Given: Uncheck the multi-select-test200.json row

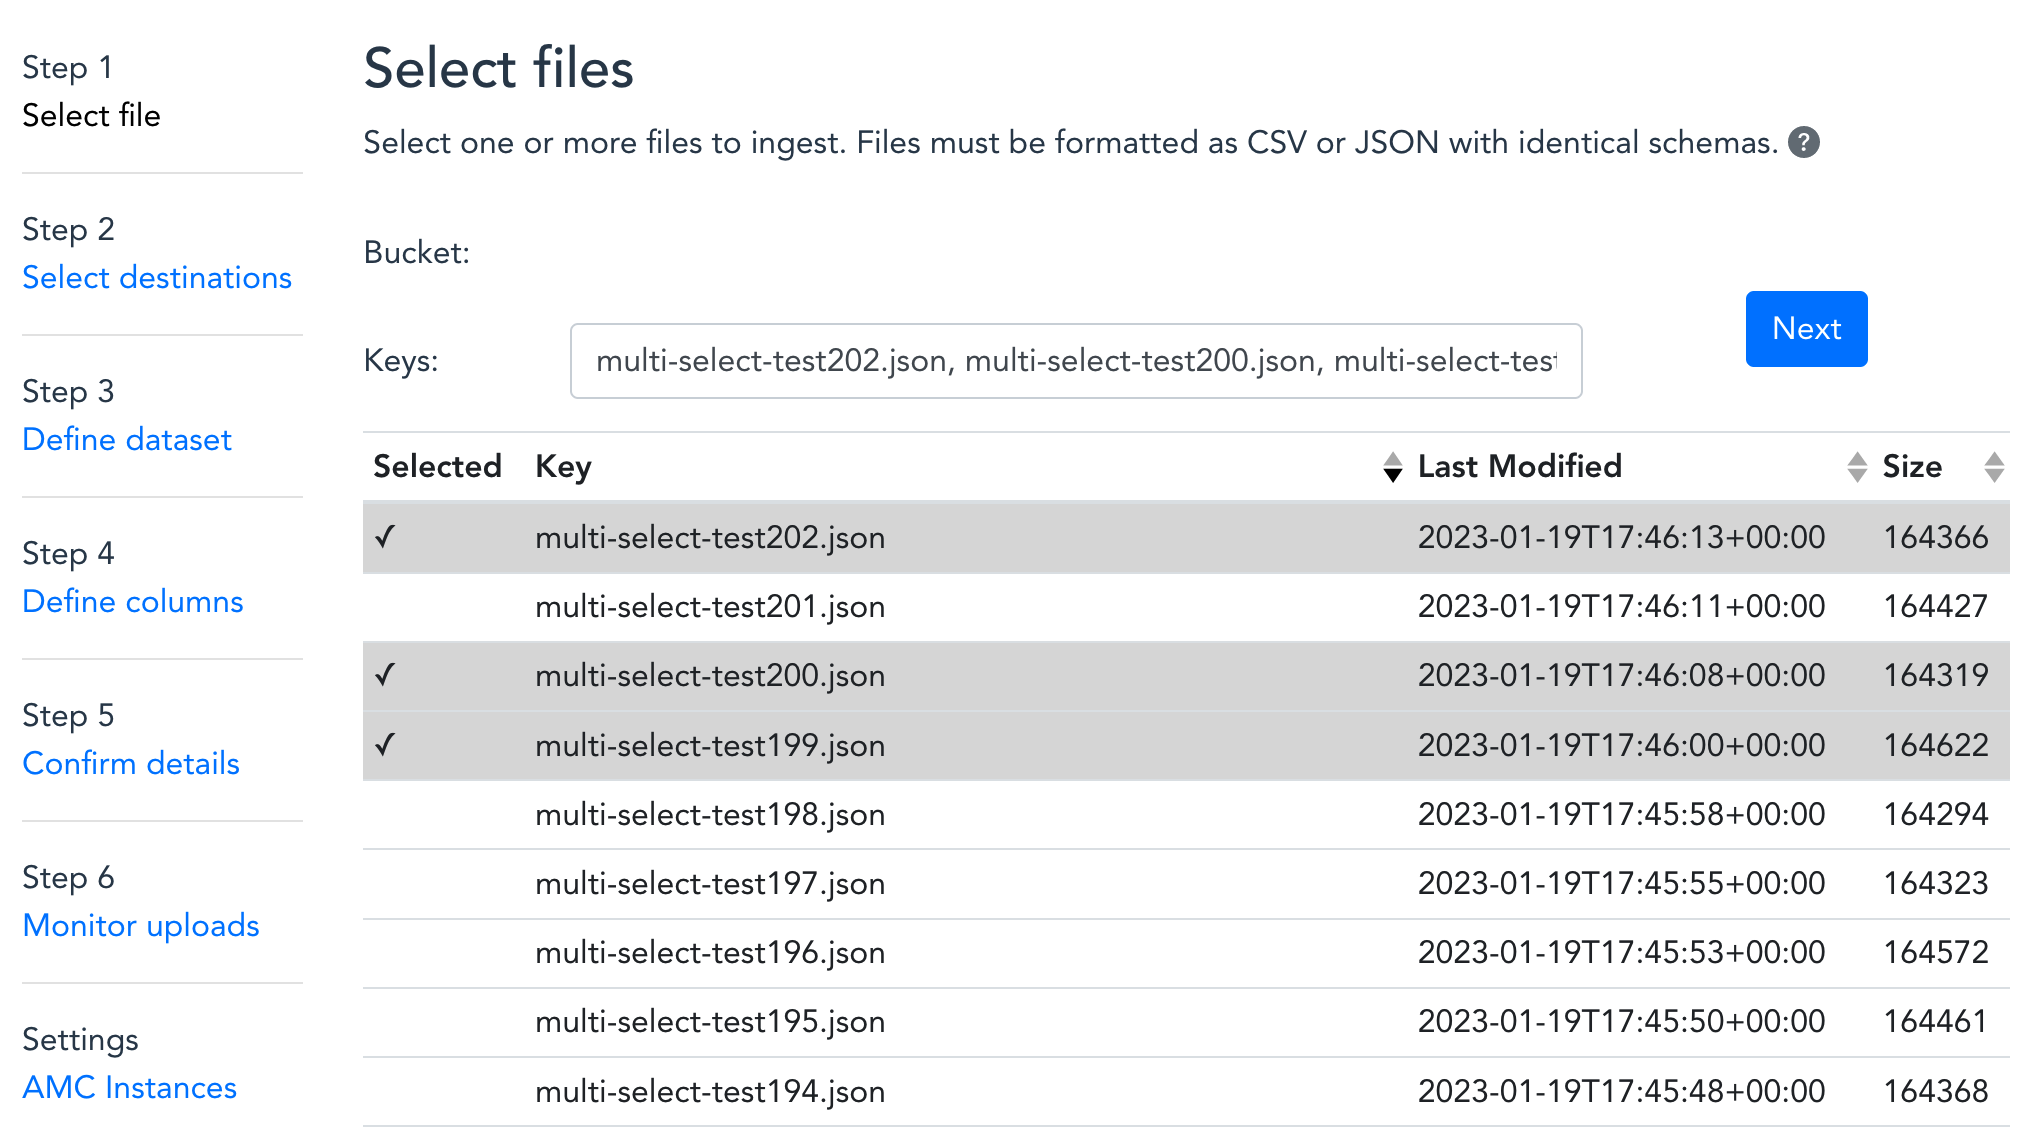Looking at the screenshot, I should pyautogui.click(x=386, y=675).
